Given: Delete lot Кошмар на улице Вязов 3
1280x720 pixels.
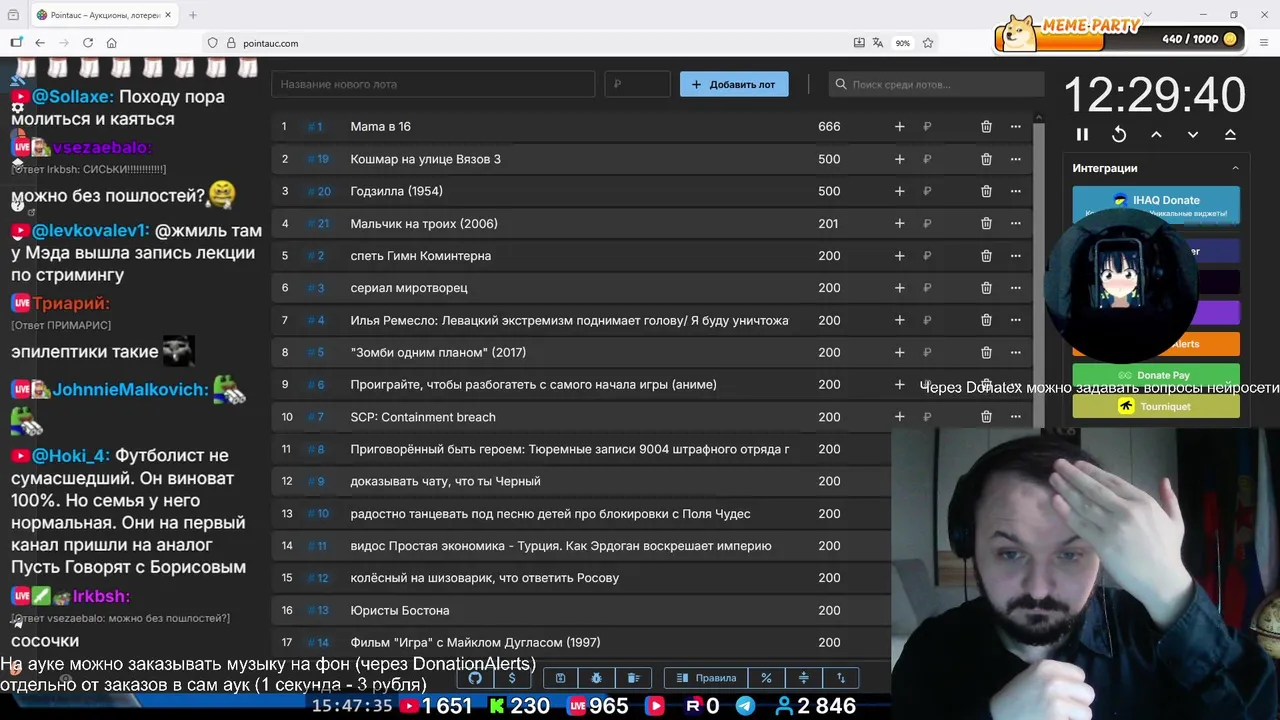Looking at the screenshot, I should coord(986,159).
